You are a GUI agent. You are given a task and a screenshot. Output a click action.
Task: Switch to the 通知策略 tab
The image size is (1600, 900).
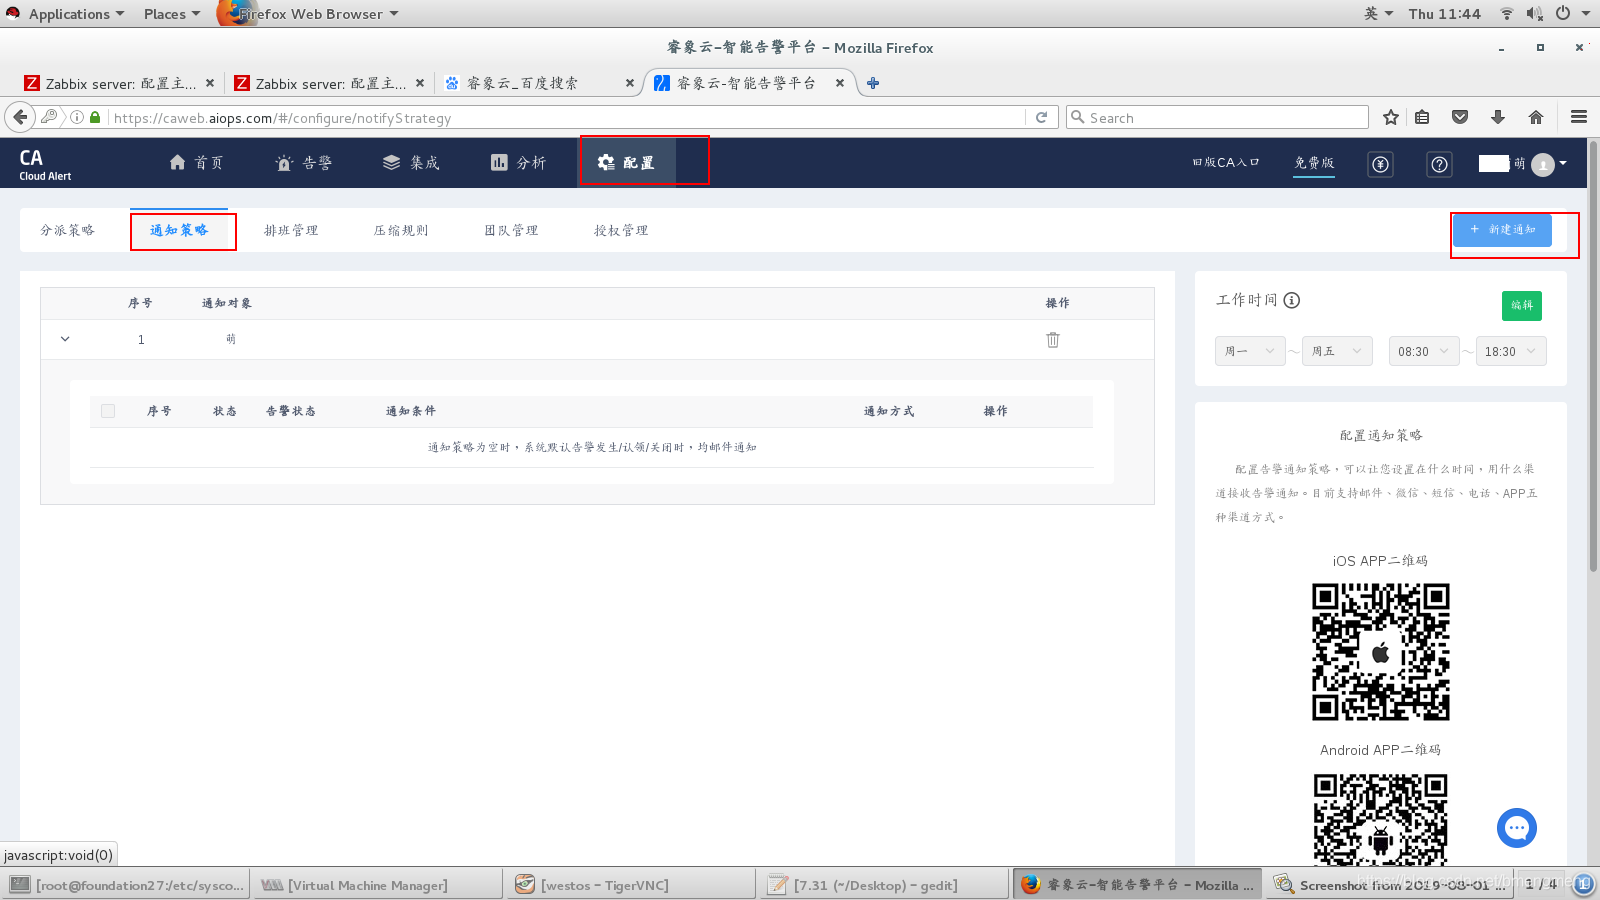pyautogui.click(x=179, y=230)
